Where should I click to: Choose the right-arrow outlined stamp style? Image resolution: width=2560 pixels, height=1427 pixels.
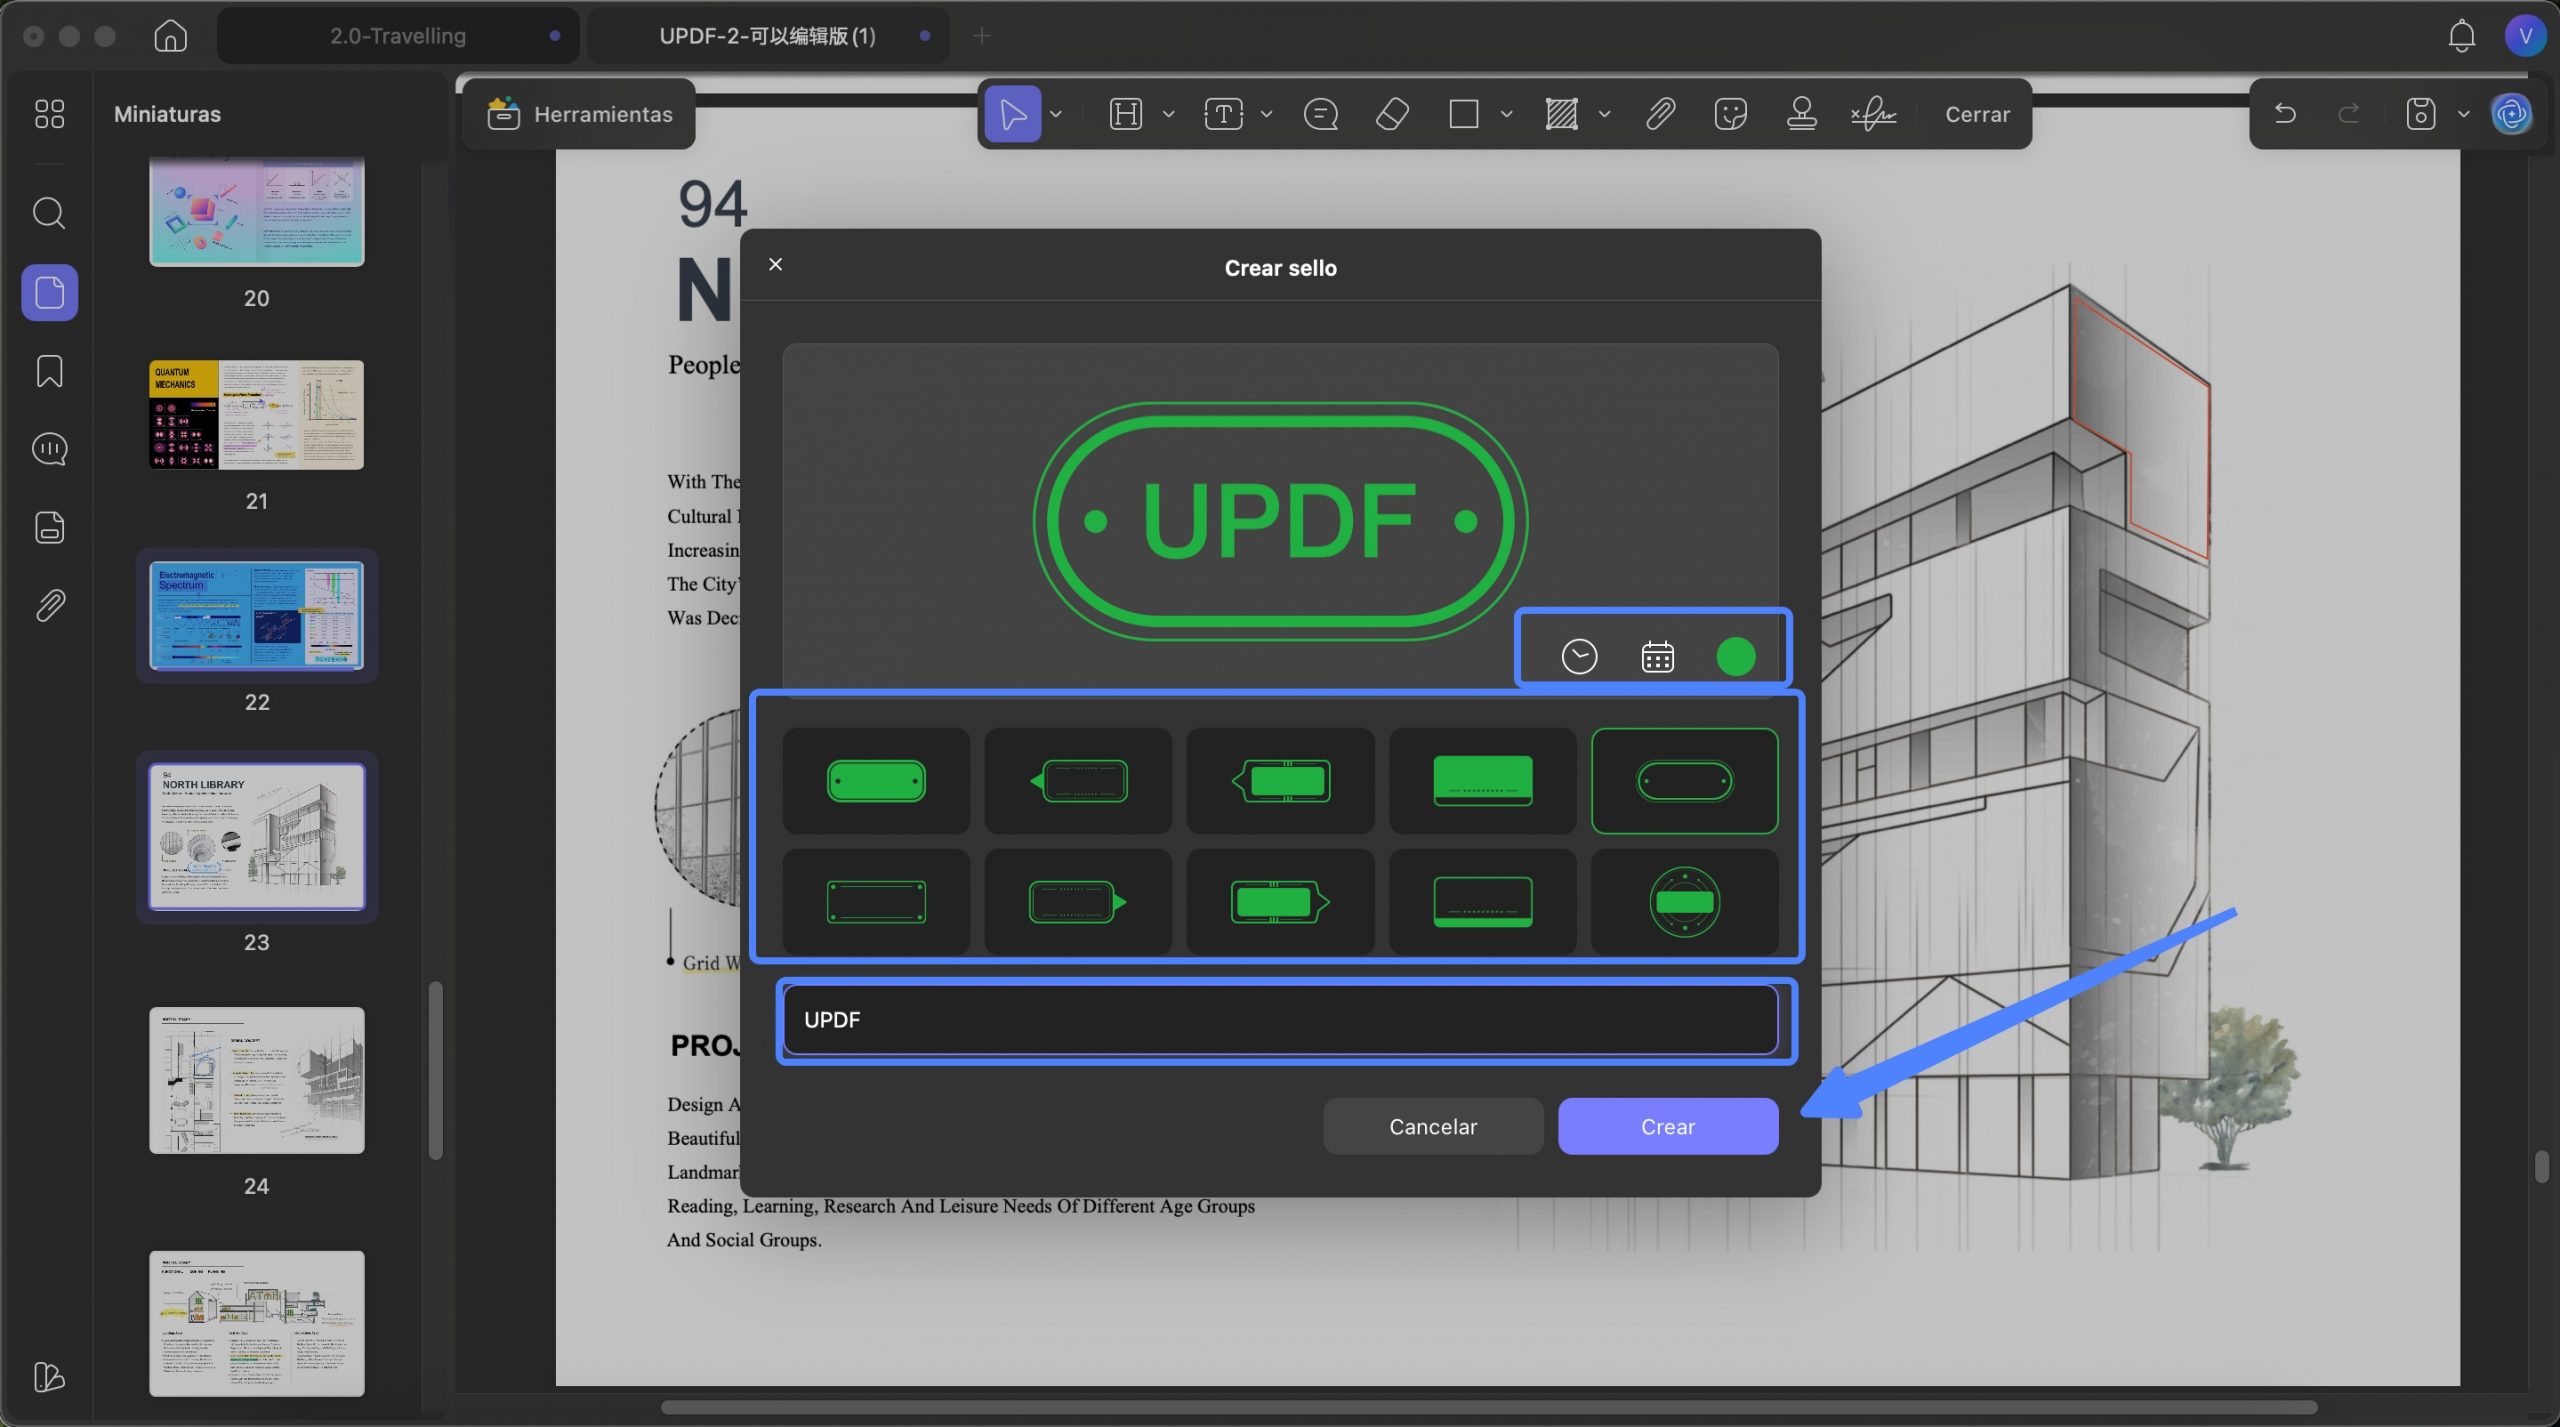click(x=1078, y=902)
